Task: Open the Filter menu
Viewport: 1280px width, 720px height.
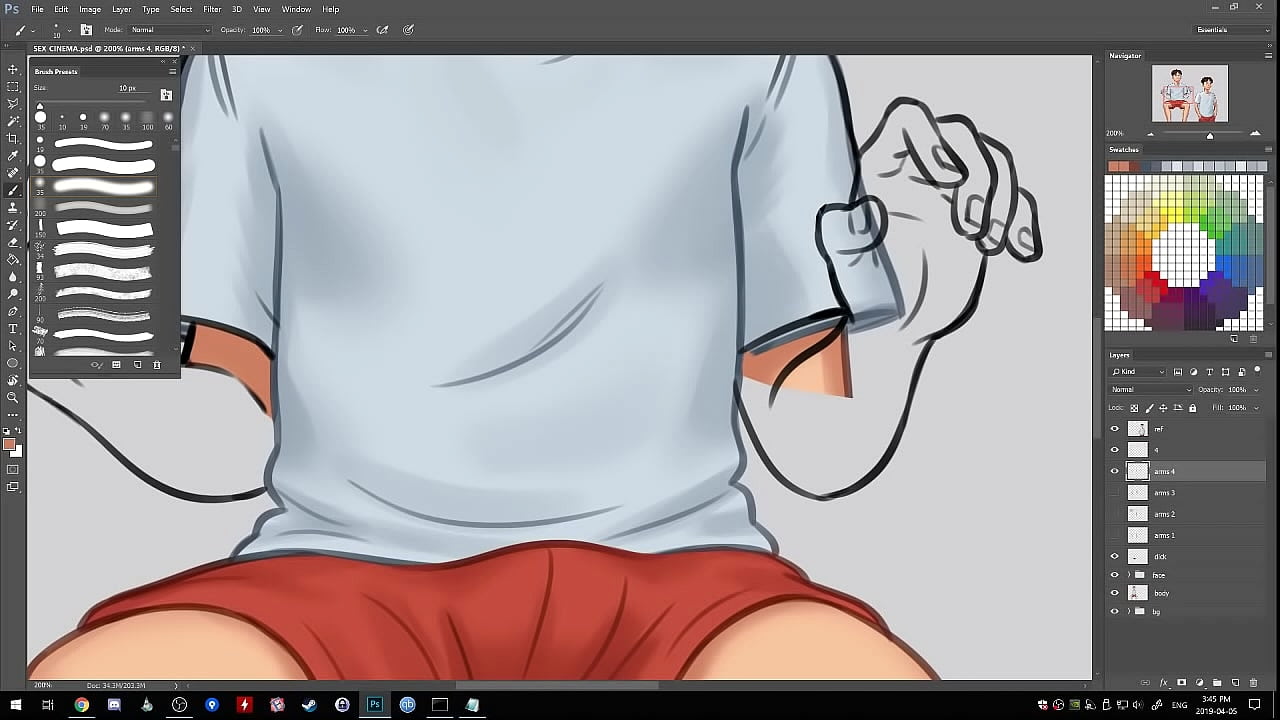Action: pos(212,9)
